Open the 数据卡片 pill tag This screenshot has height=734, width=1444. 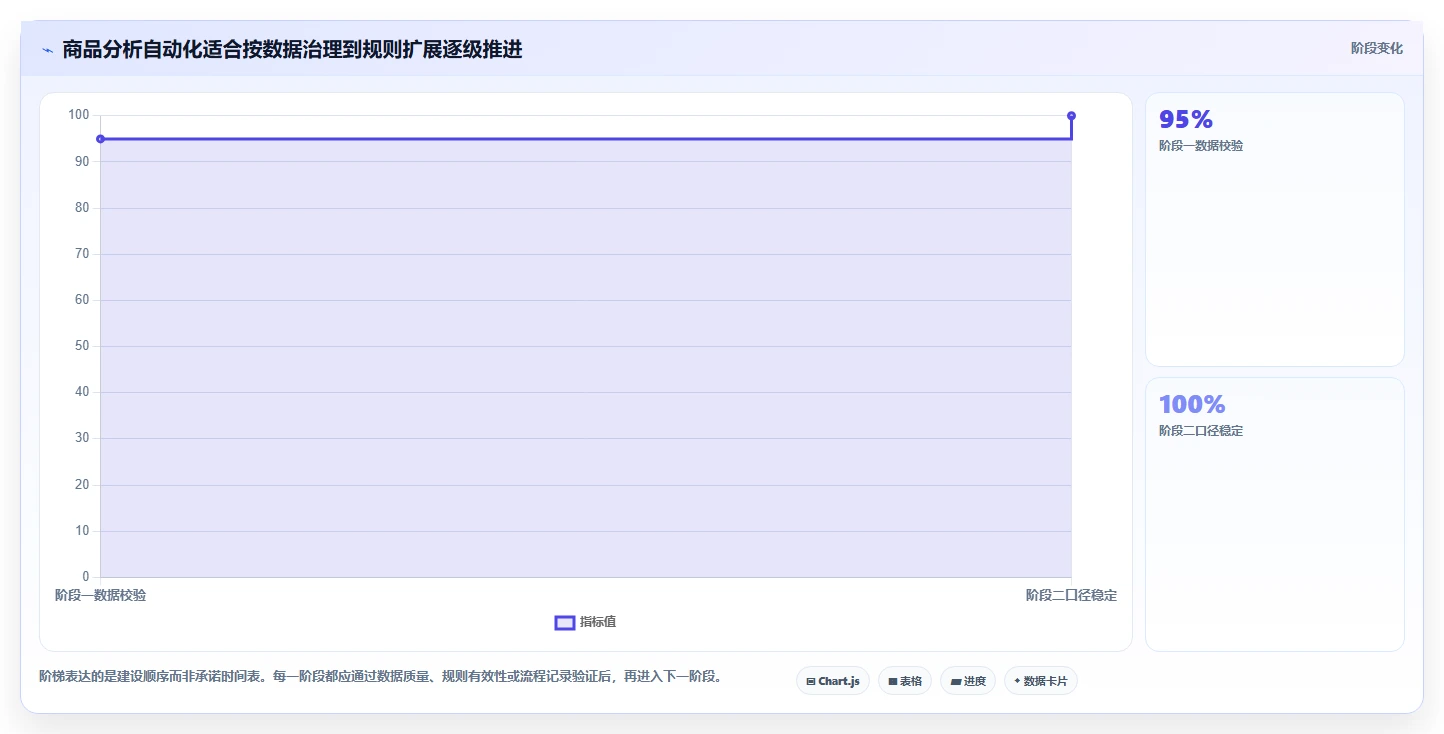click(1041, 681)
